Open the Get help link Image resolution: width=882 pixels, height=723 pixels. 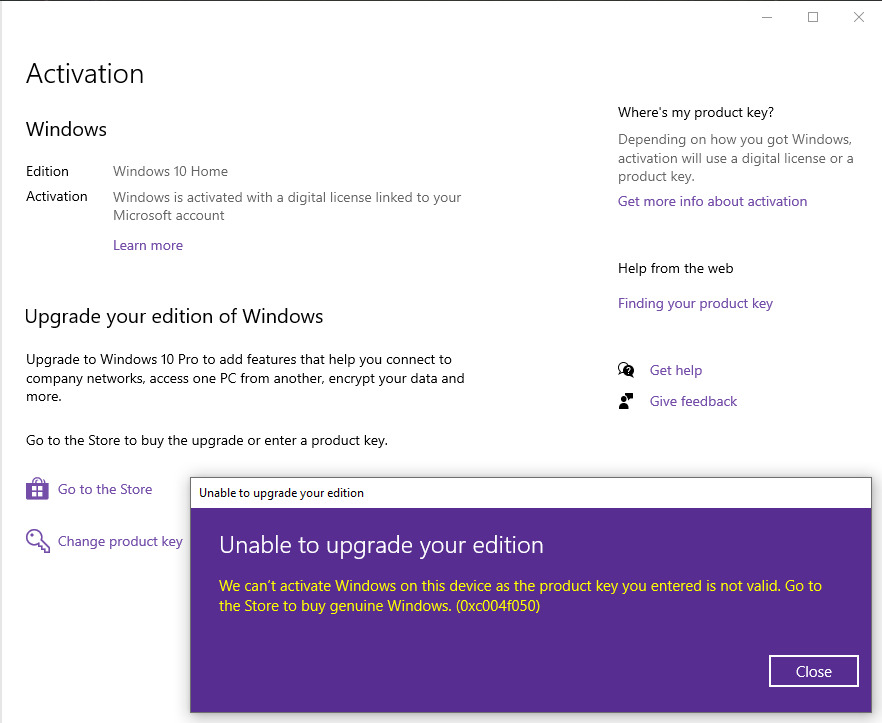coord(676,370)
